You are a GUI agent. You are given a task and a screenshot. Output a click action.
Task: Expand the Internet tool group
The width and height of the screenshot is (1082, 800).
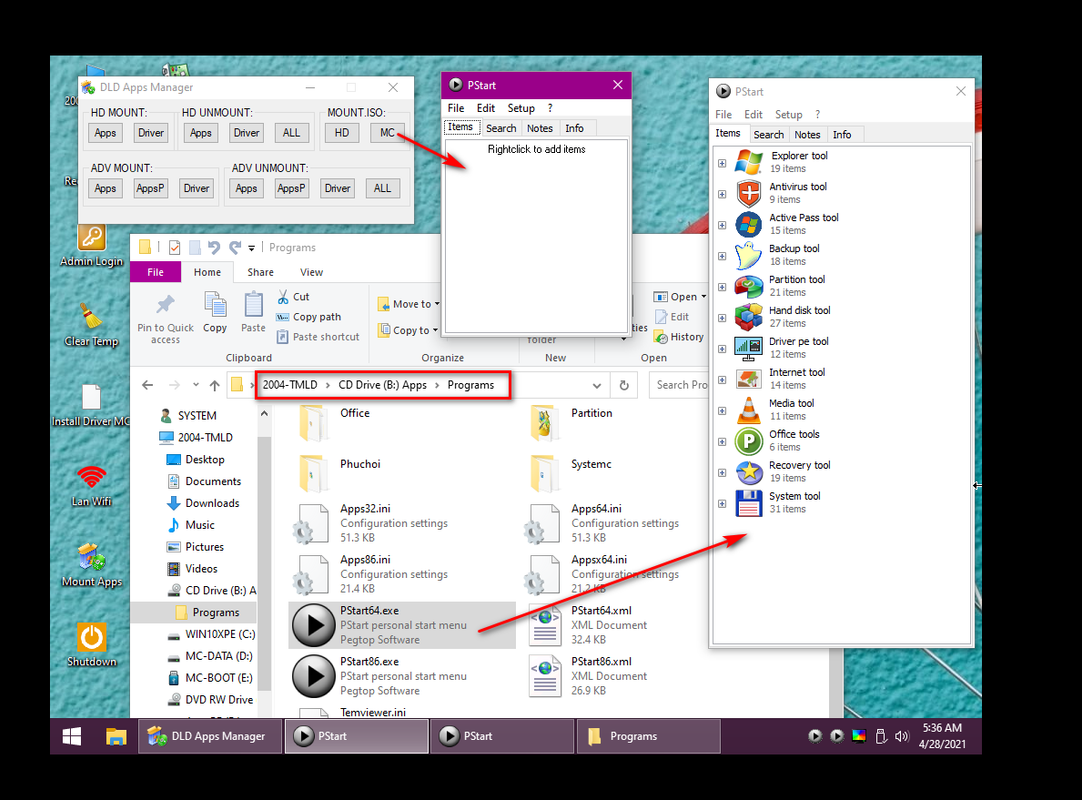pyautogui.click(x=722, y=380)
